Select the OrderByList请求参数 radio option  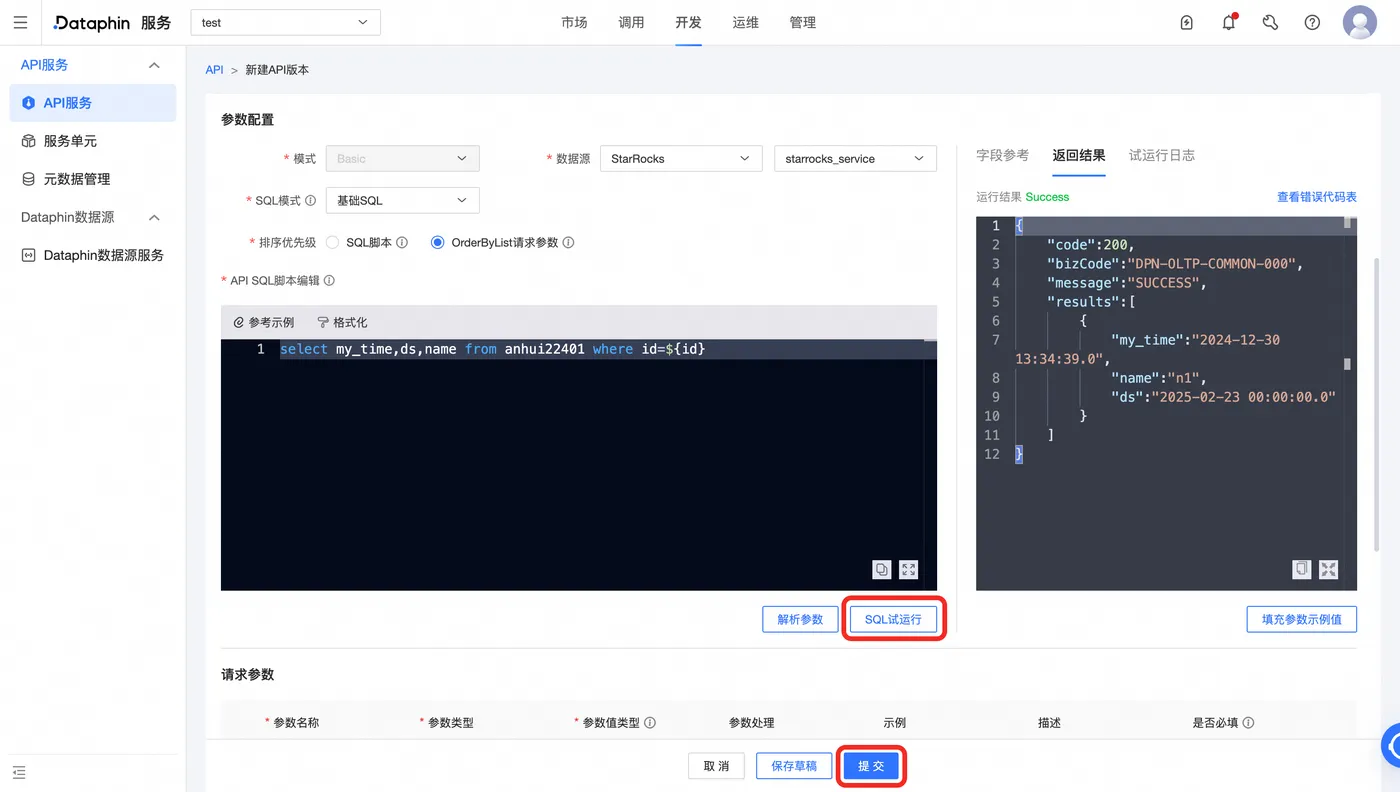[437, 242]
